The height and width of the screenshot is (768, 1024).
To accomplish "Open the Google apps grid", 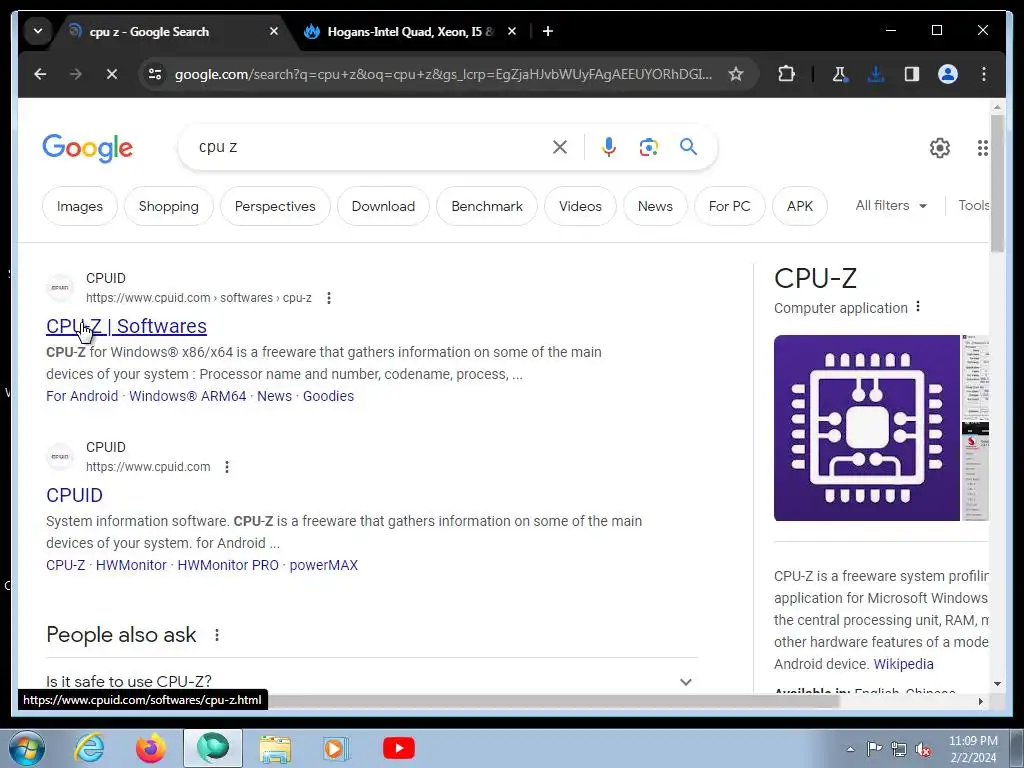I will coord(982,148).
